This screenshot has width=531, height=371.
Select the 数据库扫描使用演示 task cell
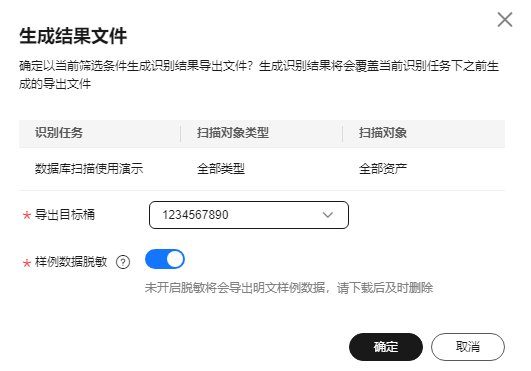tap(89, 168)
